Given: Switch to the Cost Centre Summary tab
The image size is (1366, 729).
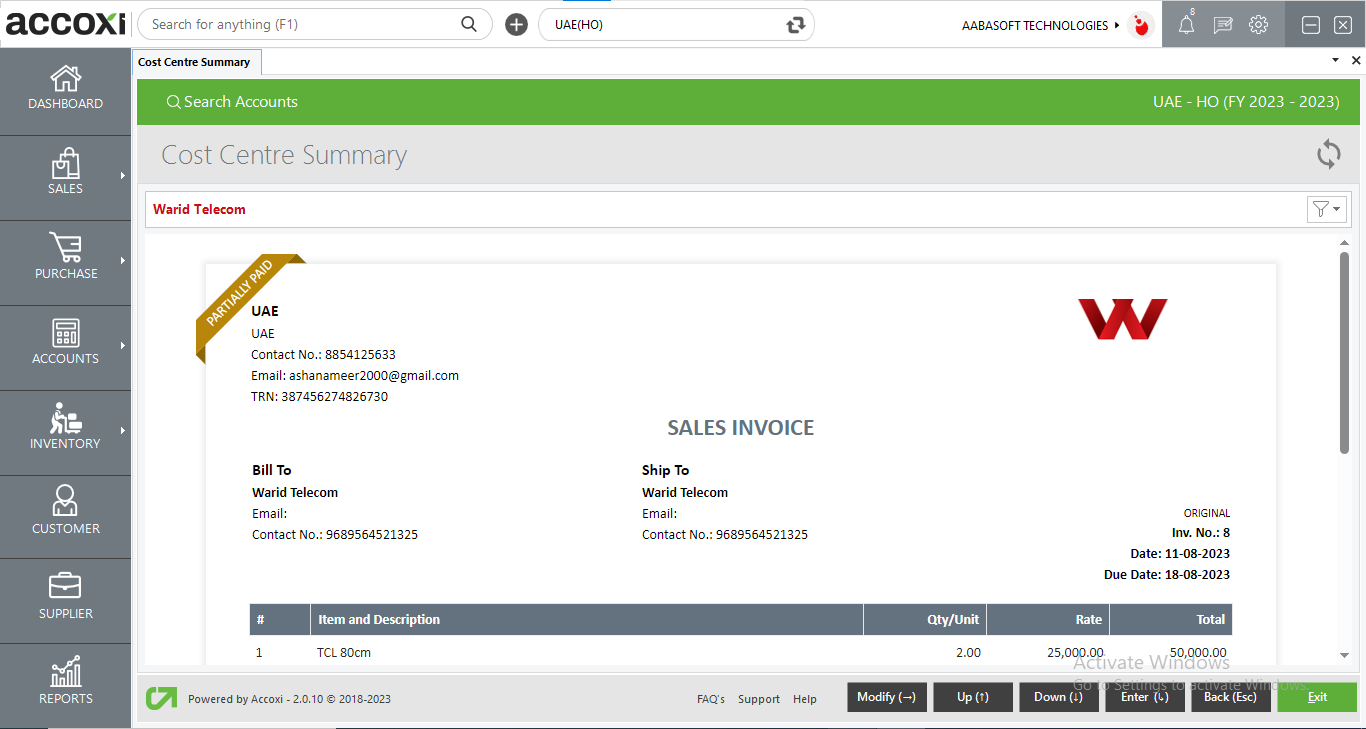Looking at the screenshot, I should 196,61.
